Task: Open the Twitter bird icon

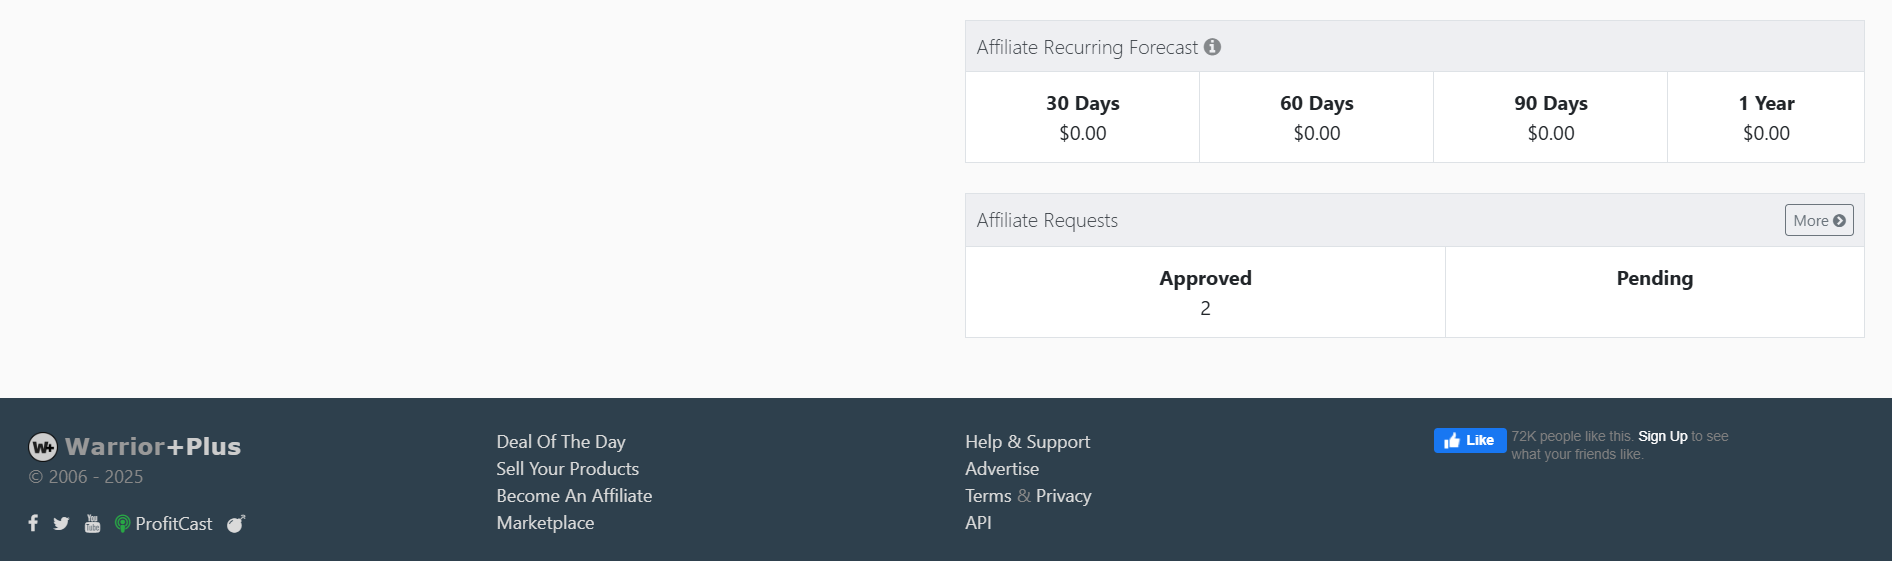Action: click(61, 523)
